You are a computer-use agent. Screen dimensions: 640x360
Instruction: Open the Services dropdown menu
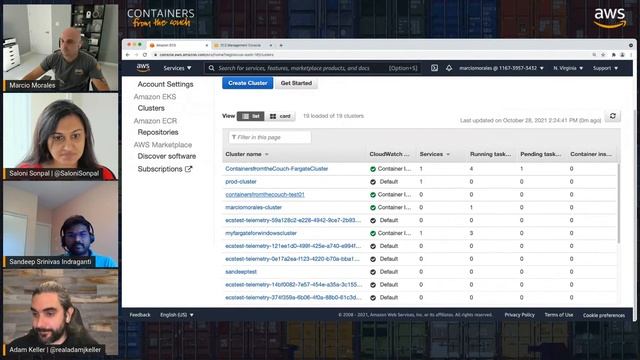[x=177, y=68]
